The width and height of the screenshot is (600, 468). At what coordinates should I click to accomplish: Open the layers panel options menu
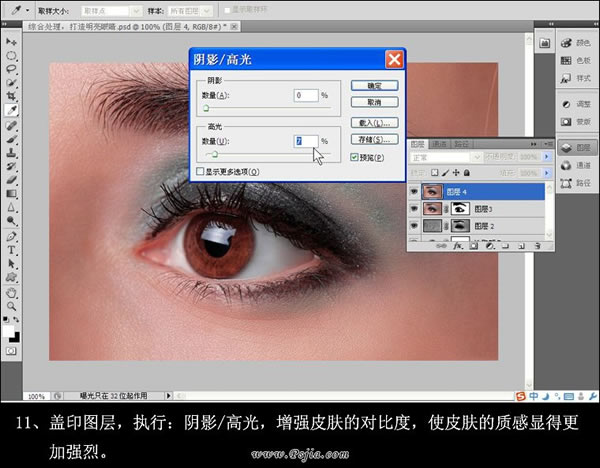pos(548,144)
